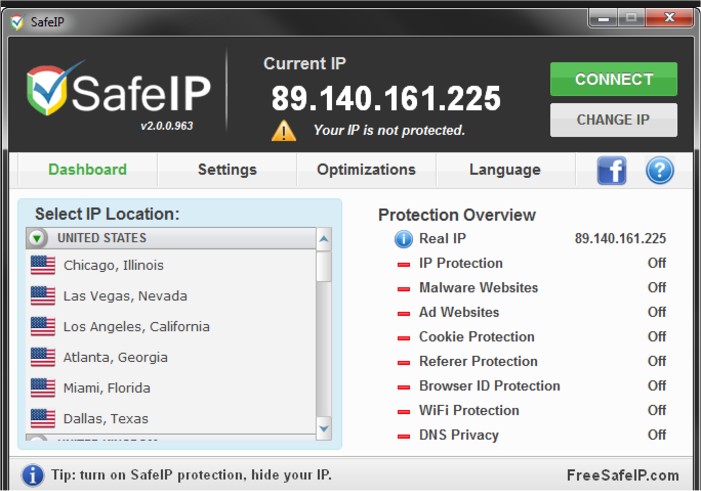Click the green CONNECT button
Screen dimensions: 701x491
point(613,79)
